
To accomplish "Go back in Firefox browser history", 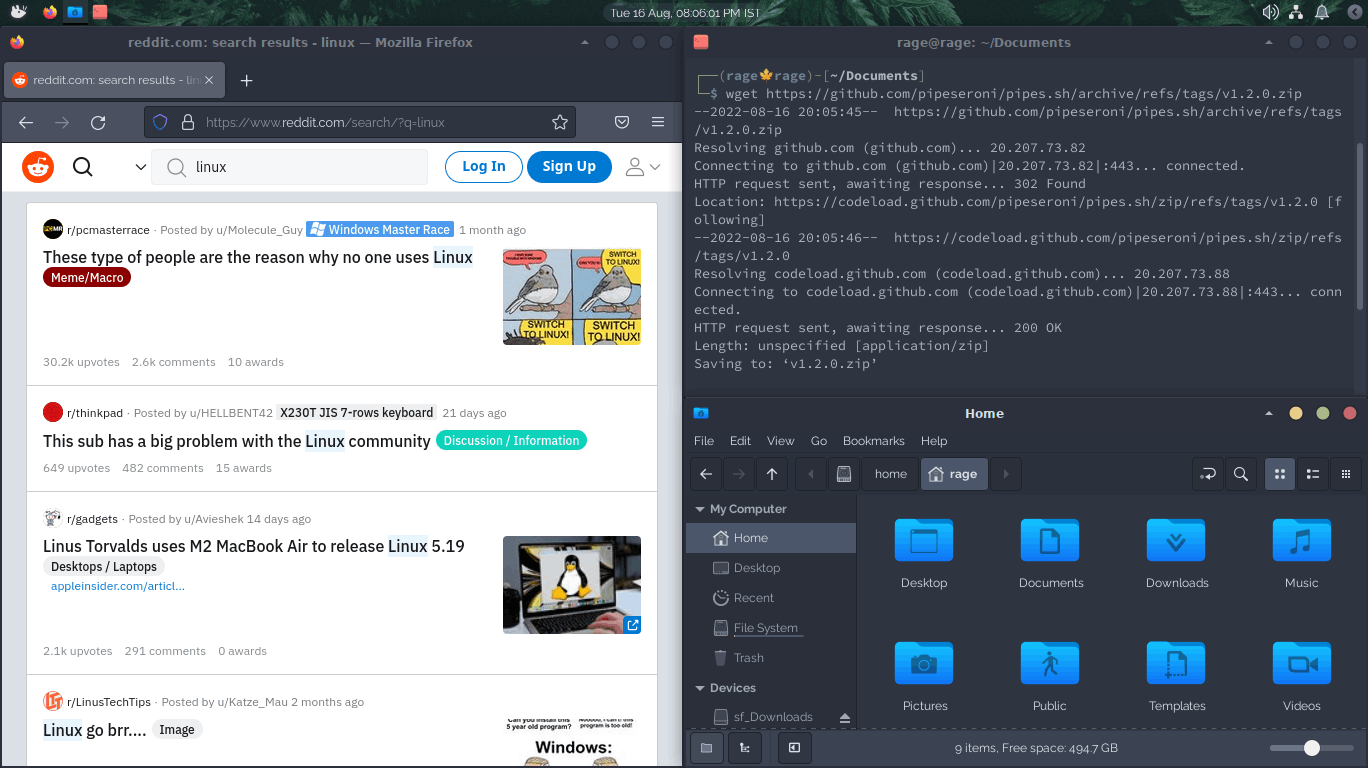I will (26, 123).
